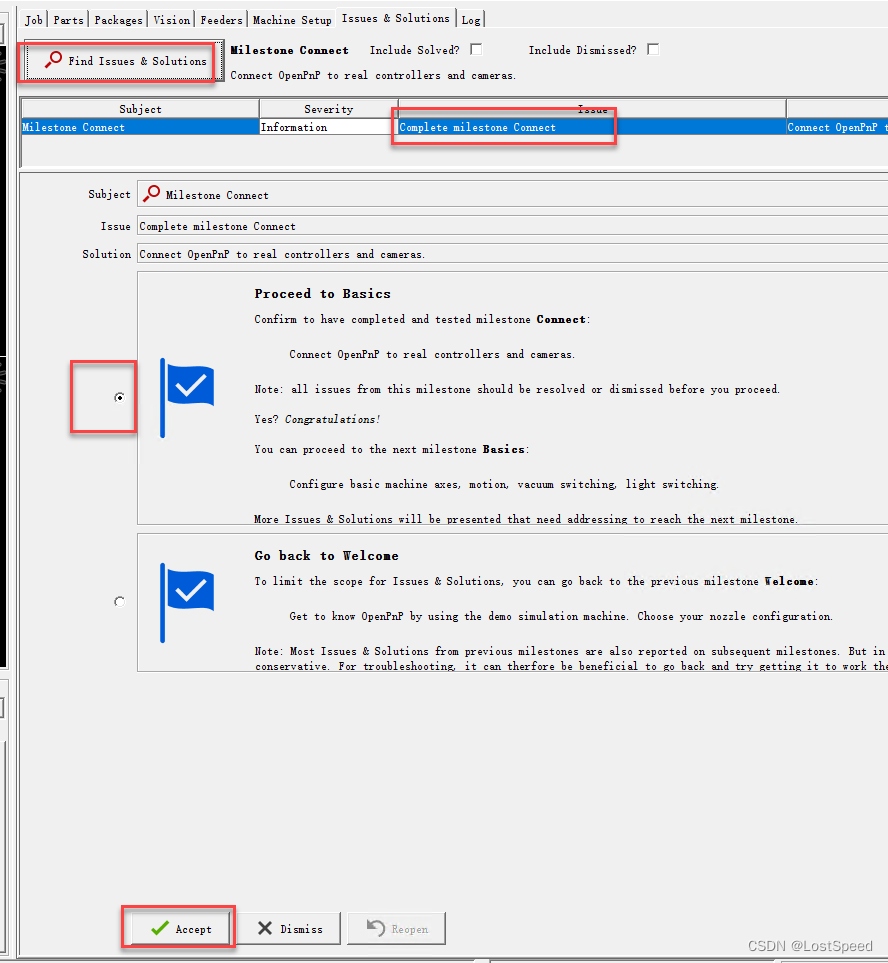Switch to the Job tab

(33, 17)
